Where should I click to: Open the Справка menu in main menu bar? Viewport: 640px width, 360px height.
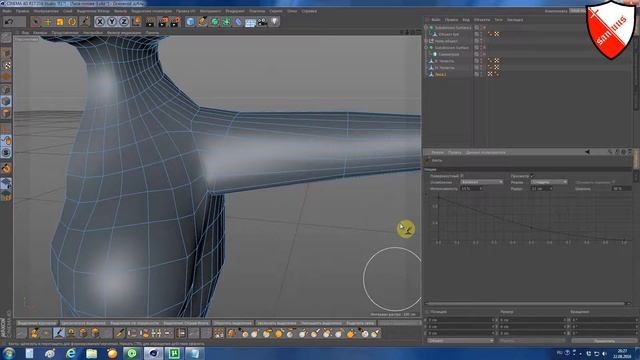point(309,11)
